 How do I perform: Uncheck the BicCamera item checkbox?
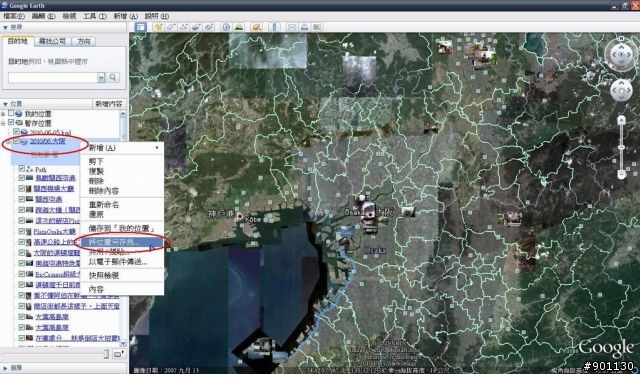pyautogui.click(x=22, y=274)
